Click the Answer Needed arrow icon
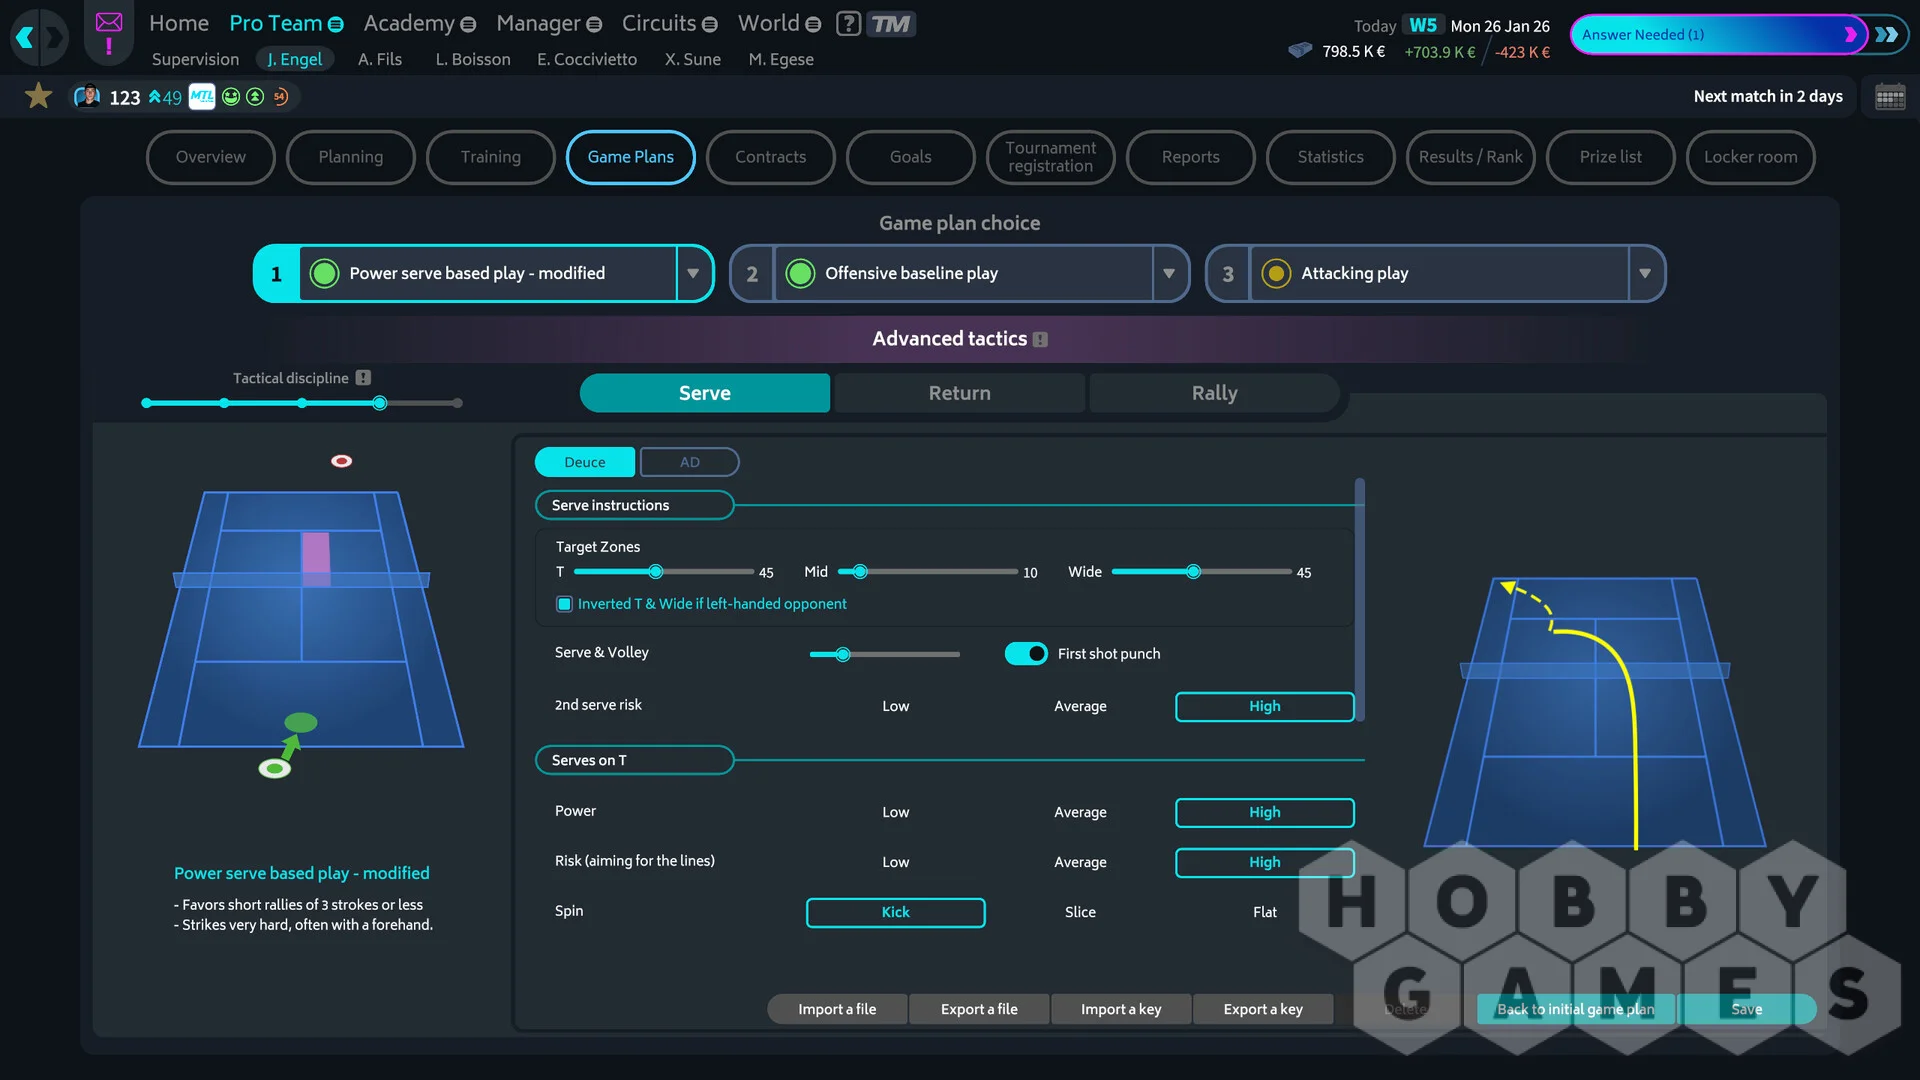Image resolution: width=1920 pixels, height=1080 pixels. coord(1850,34)
